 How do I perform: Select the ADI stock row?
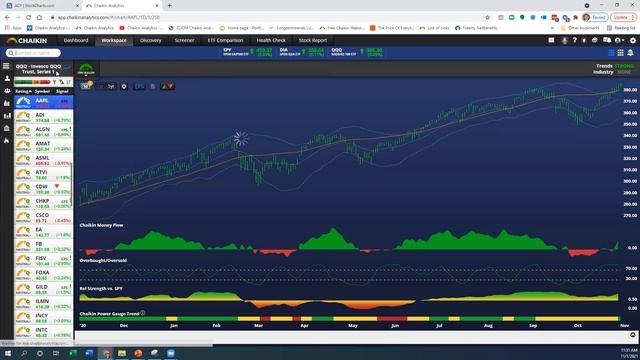click(x=44, y=117)
